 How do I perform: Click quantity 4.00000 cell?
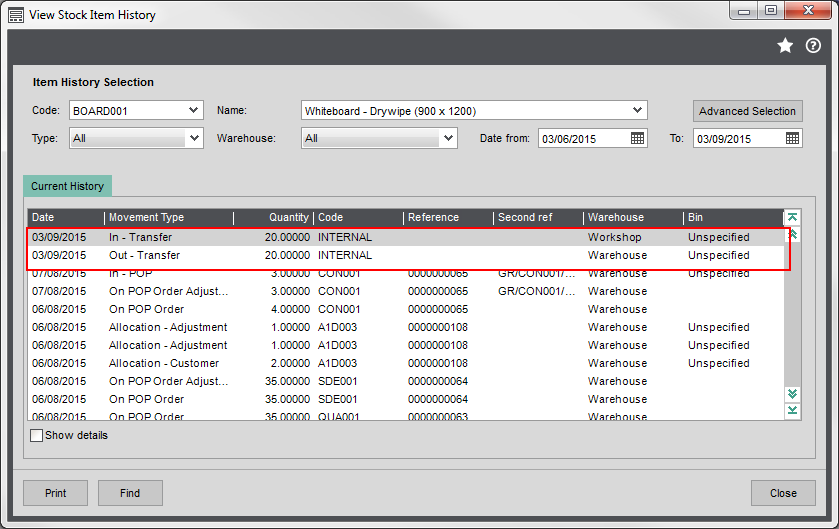[290, 309]
